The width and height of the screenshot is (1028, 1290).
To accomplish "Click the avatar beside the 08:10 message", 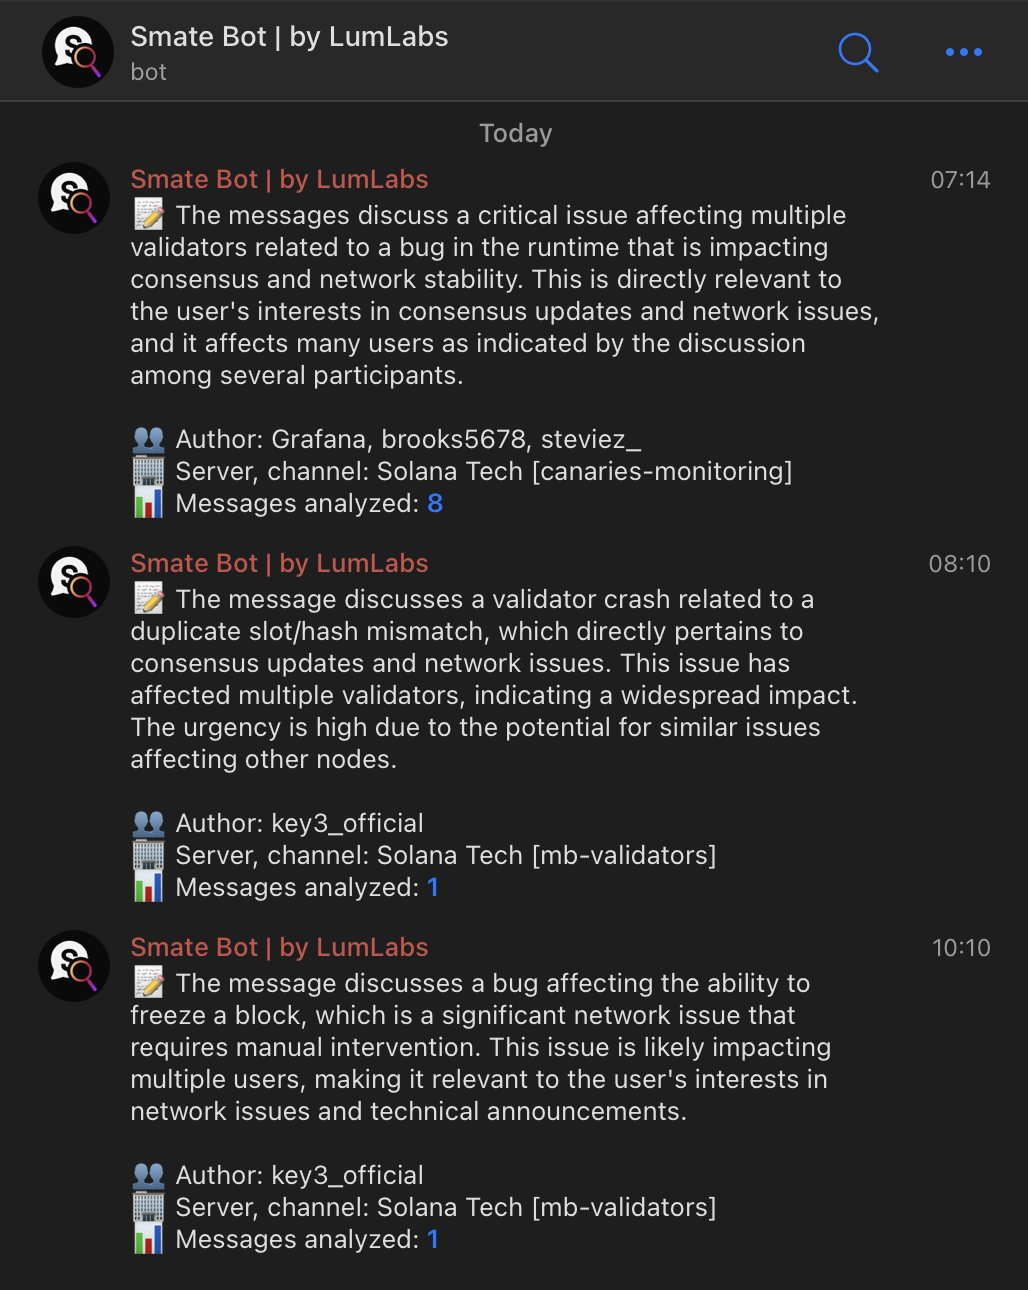I will [x=73, y=582].
